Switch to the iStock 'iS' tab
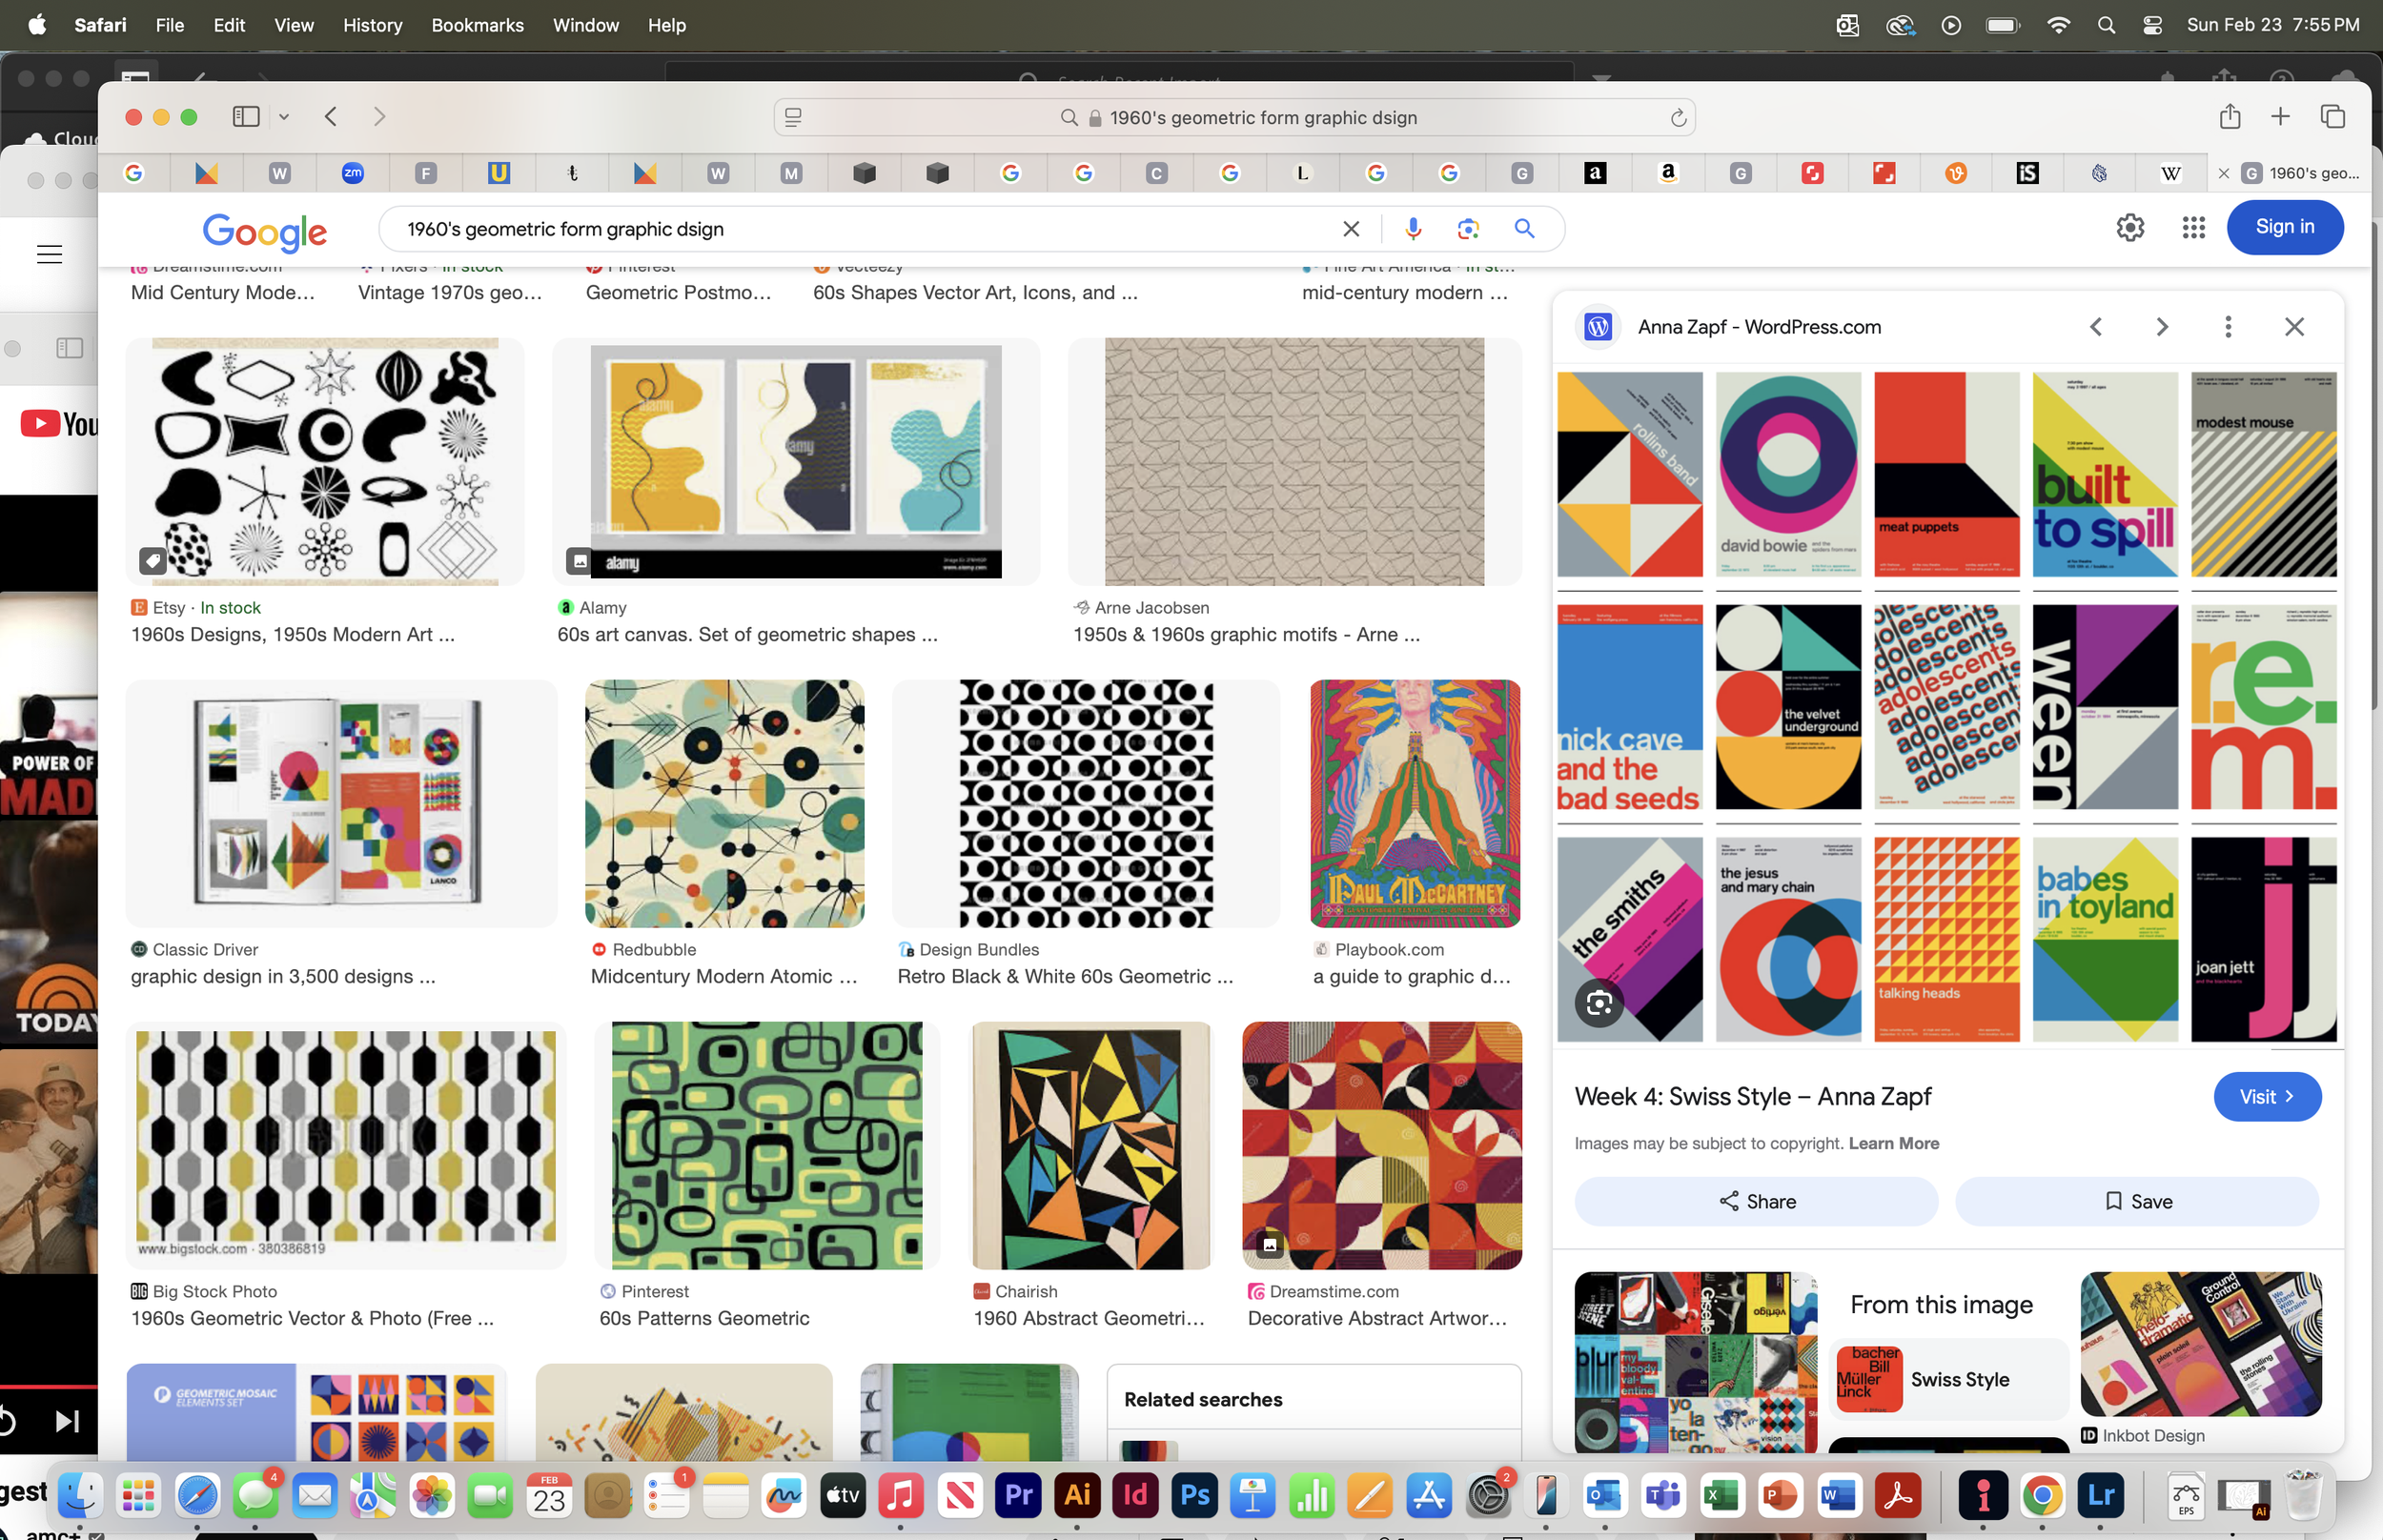 click(x=2026, y=173)
